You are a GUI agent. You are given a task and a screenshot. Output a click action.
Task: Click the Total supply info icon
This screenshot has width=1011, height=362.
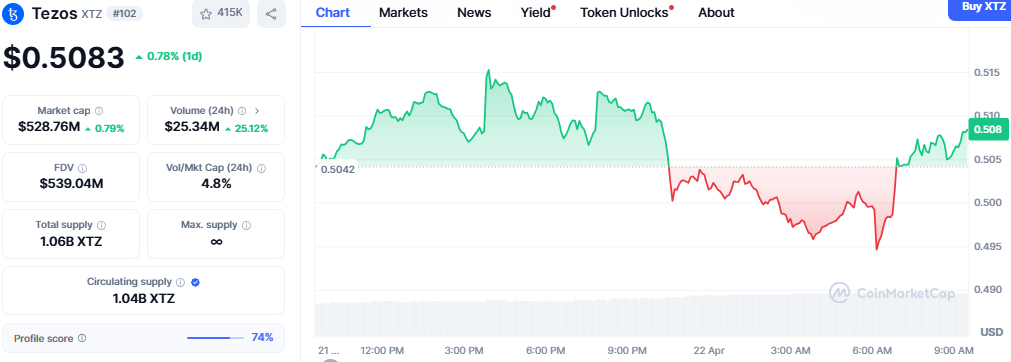[102, 225]
